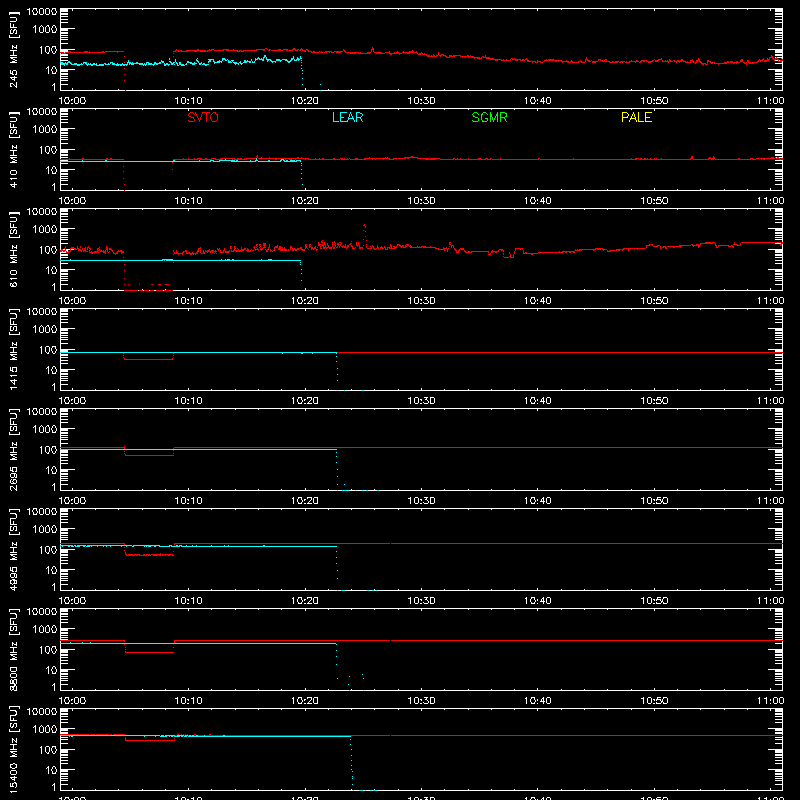Click the 10000 y-axis label of 245 MHz plot
The height and width of the screenshot is (800, 800).
(x=42, y=12)
